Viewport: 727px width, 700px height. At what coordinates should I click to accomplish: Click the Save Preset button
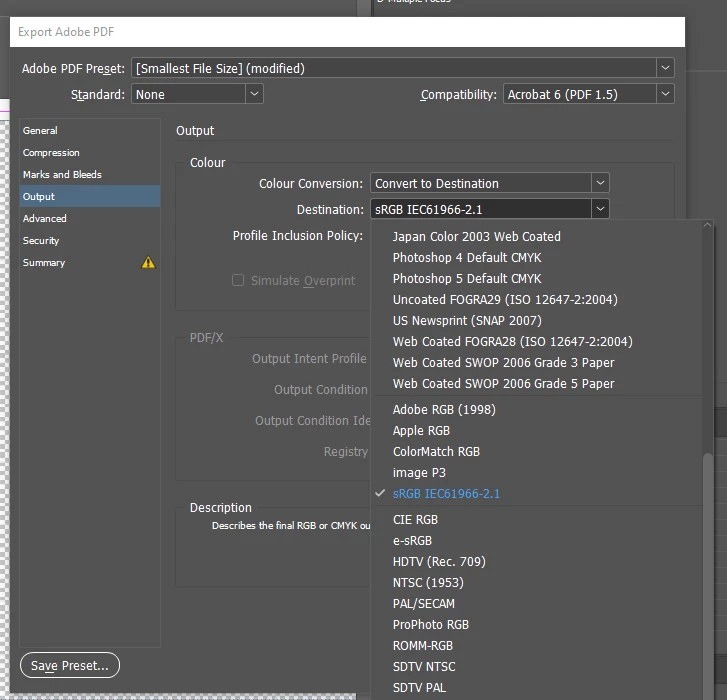click(x=70, y=665)
